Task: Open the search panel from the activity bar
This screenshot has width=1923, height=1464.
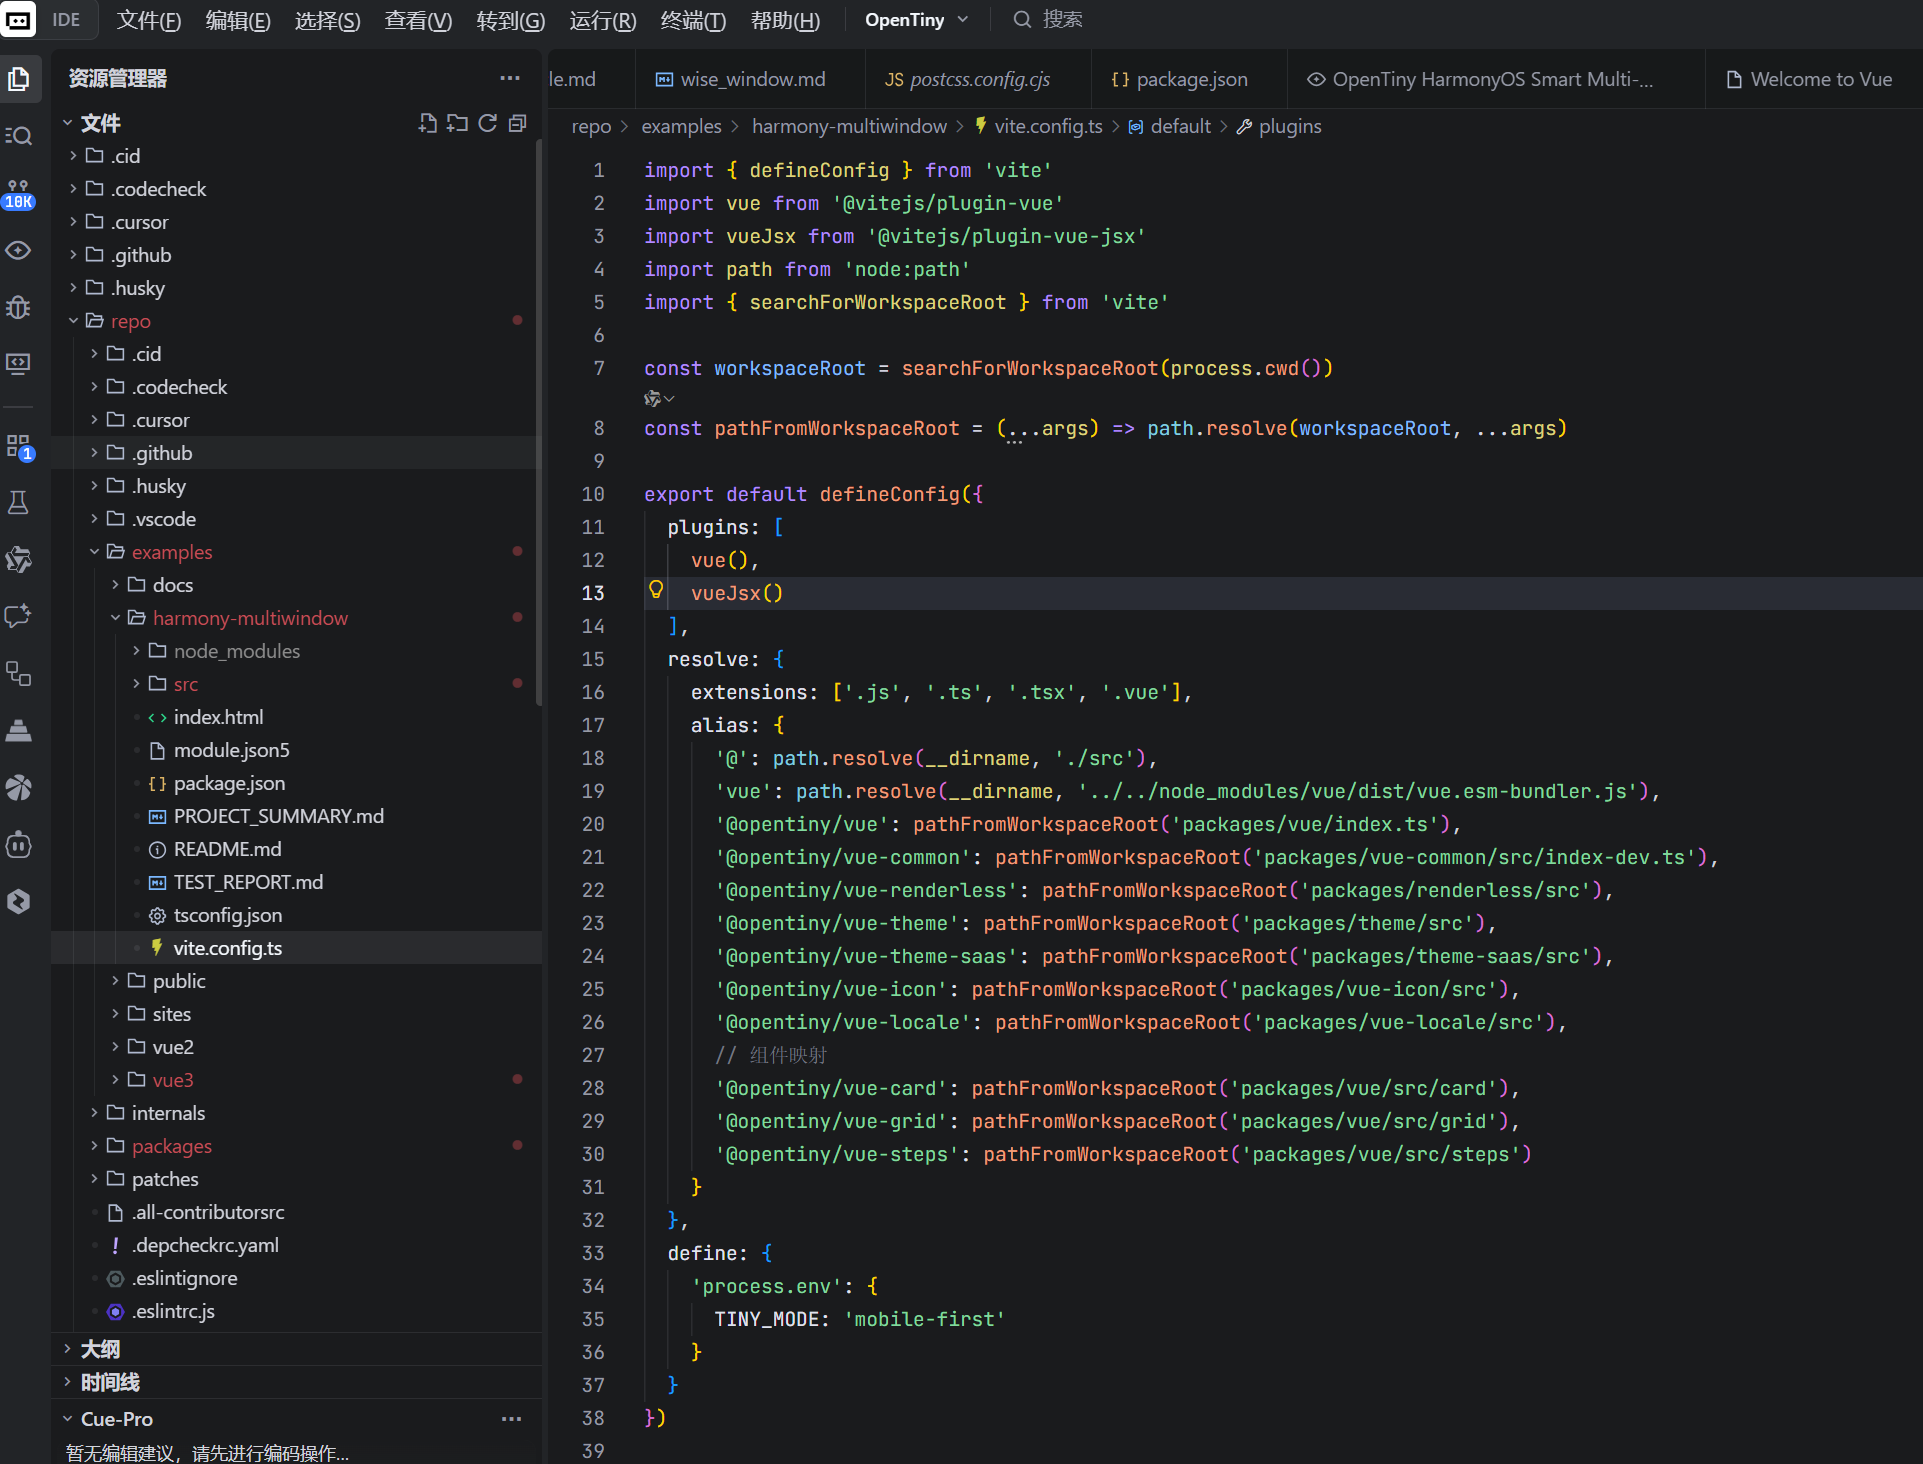Action: [x=19, y=136]
